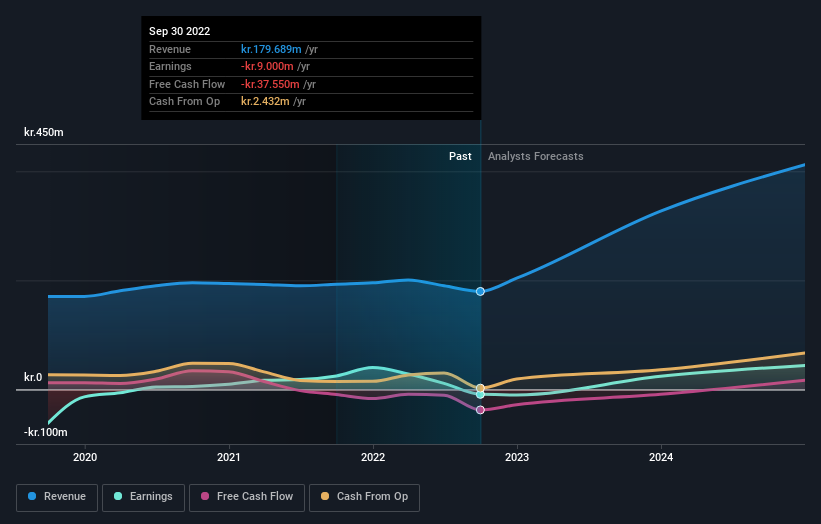Click the Past label
The height and width of the screenshot is (524, 821).
[x=460, y=156]
